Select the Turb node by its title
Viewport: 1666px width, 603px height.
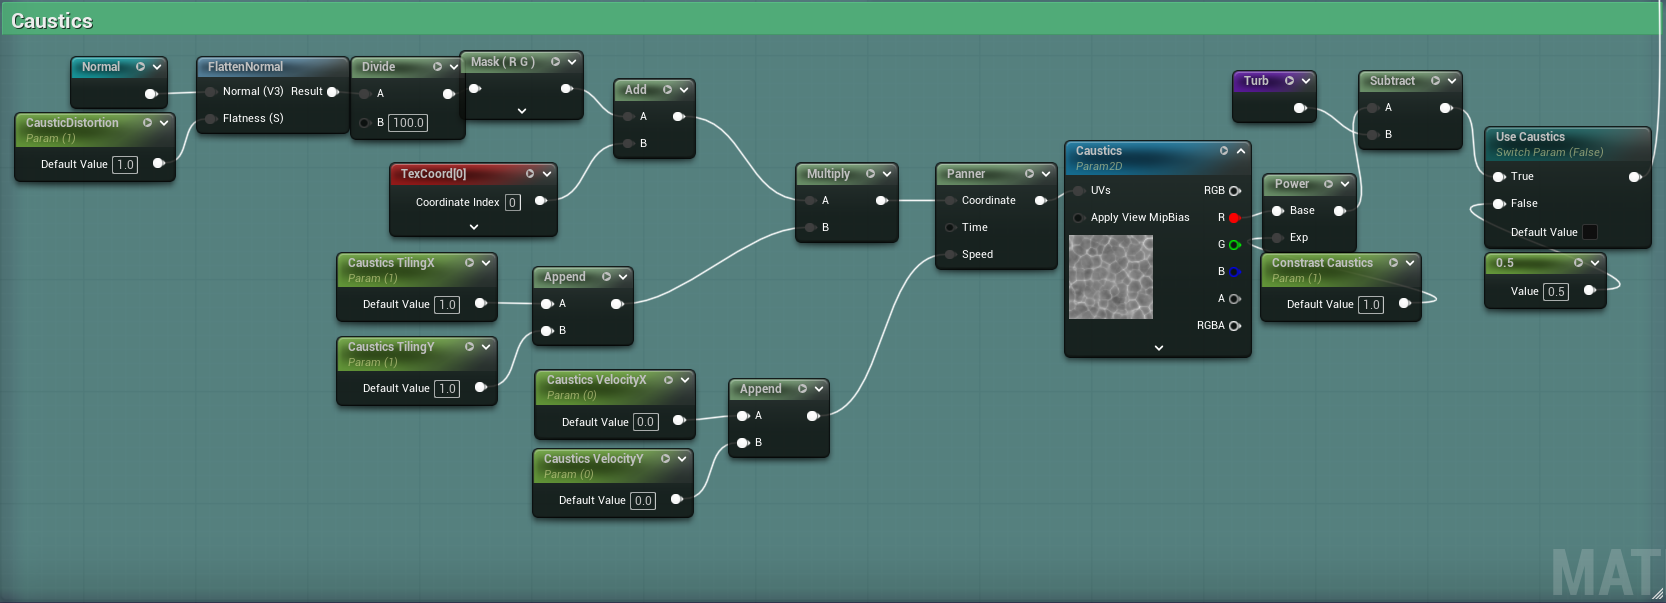[1256, 81]
